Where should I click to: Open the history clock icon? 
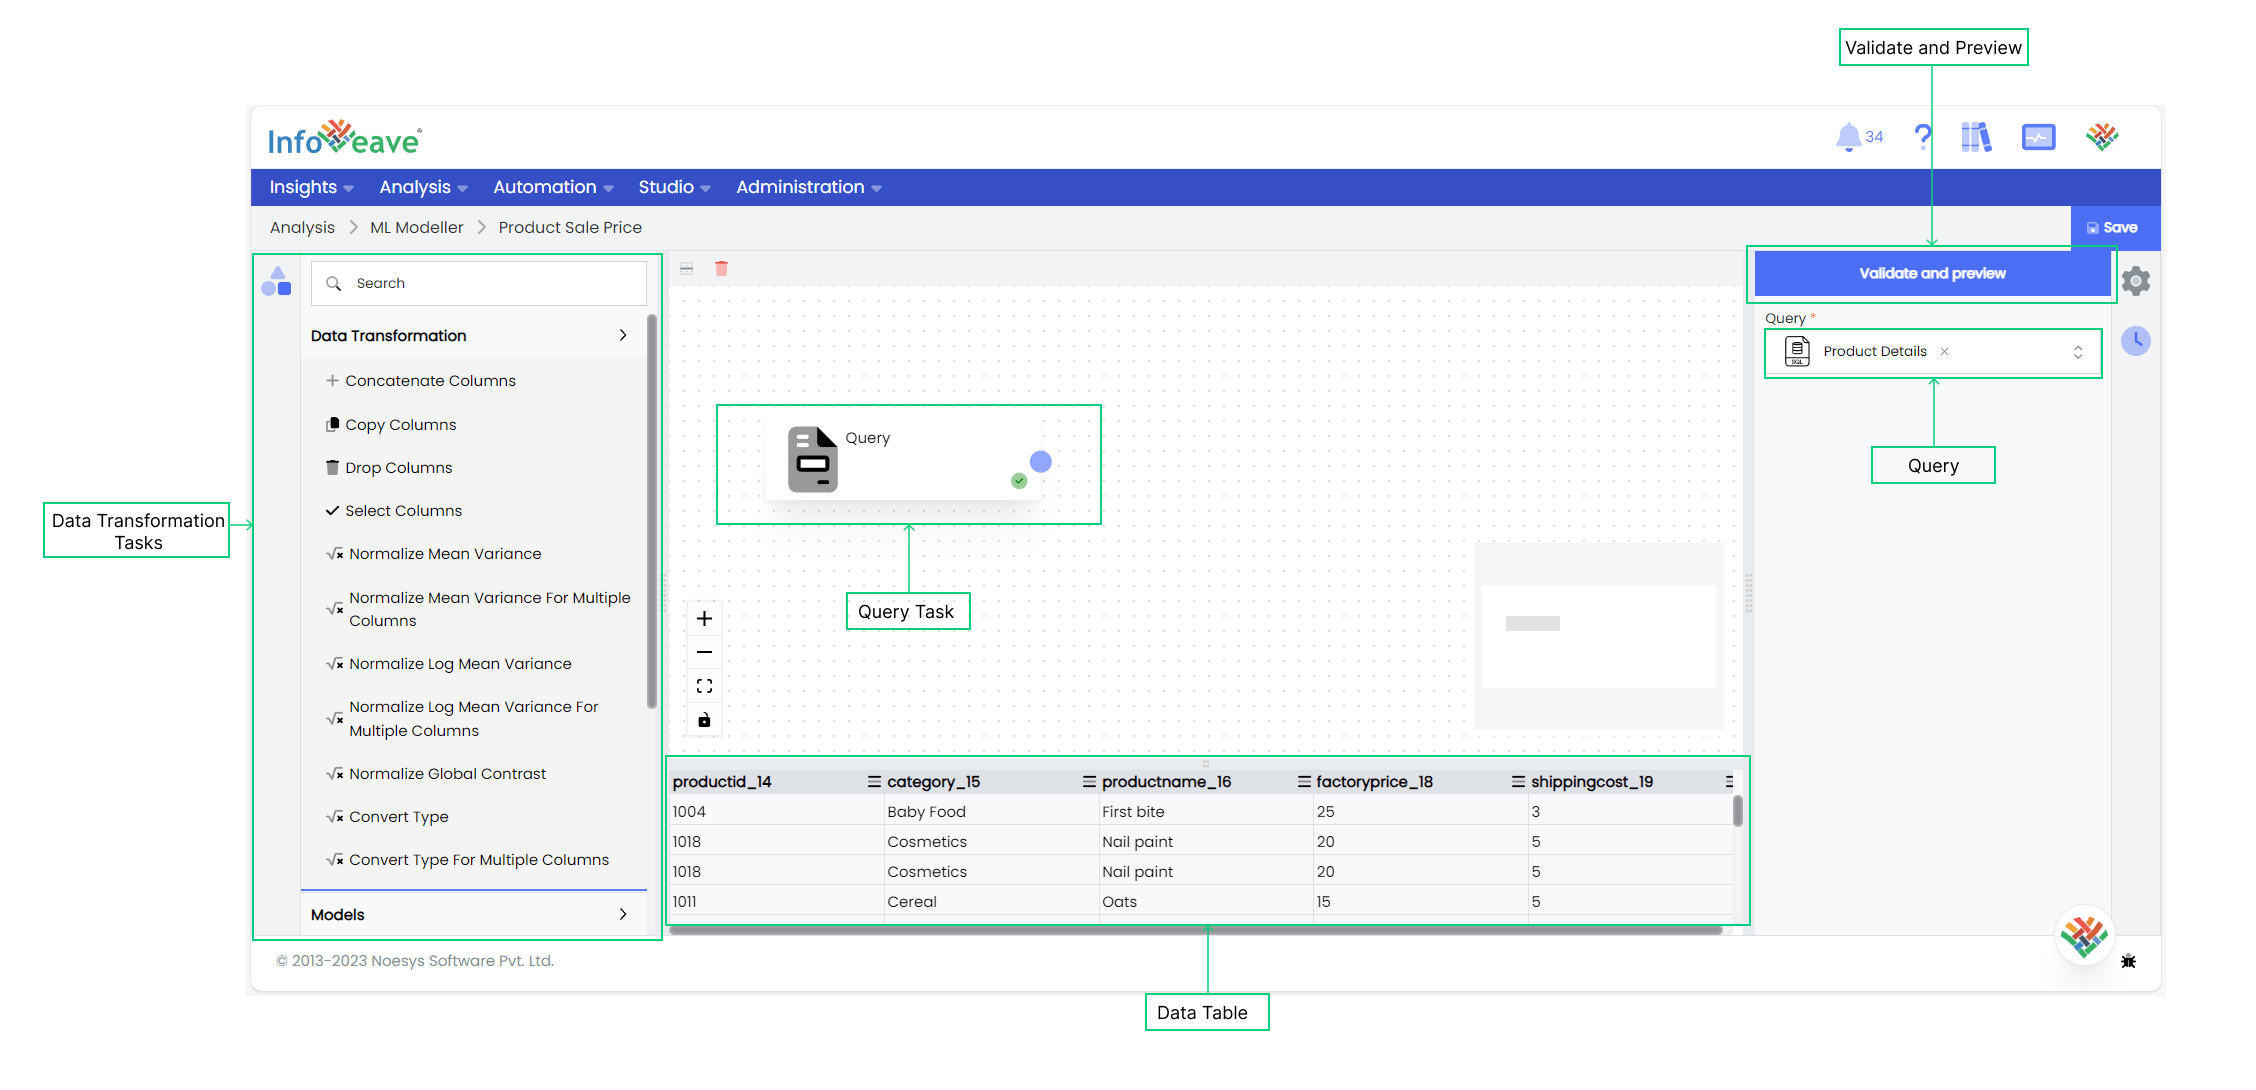[2136, 341]
